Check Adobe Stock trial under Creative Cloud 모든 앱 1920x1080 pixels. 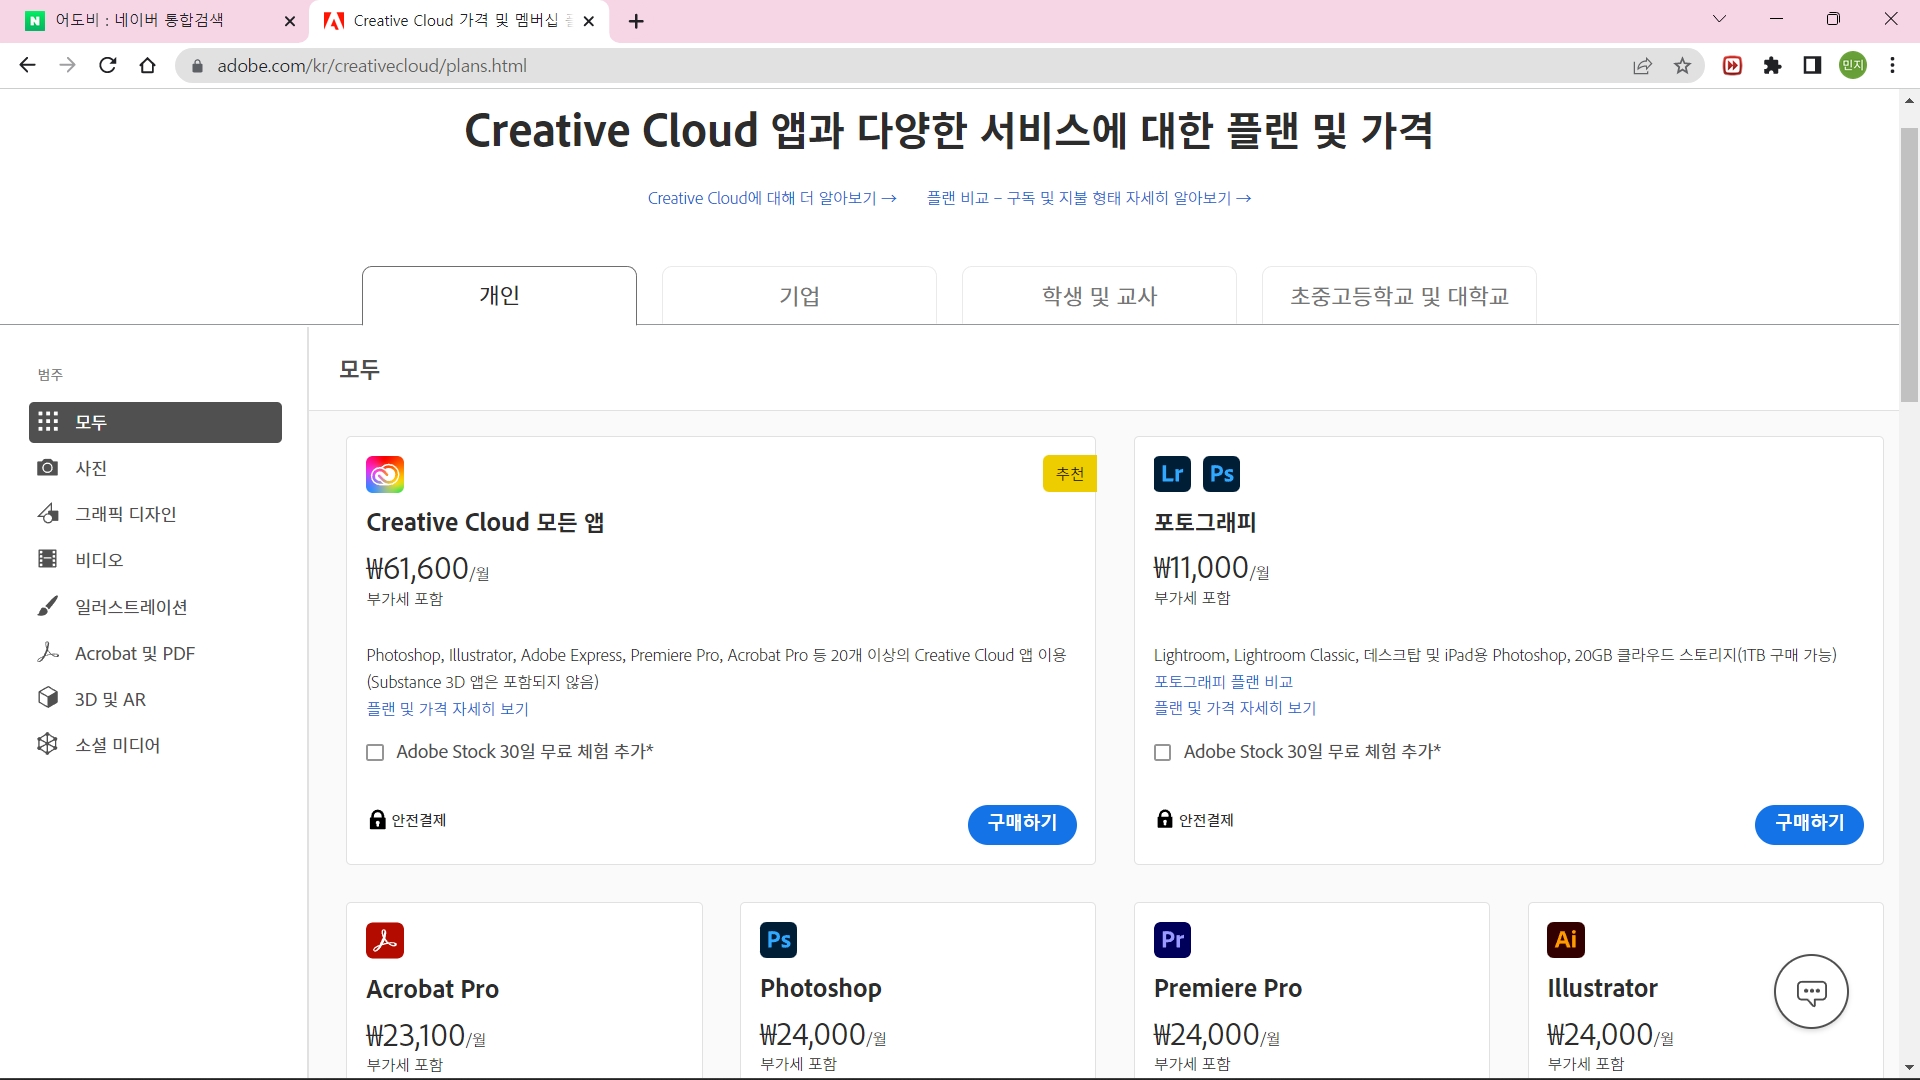tap(375, 752)
